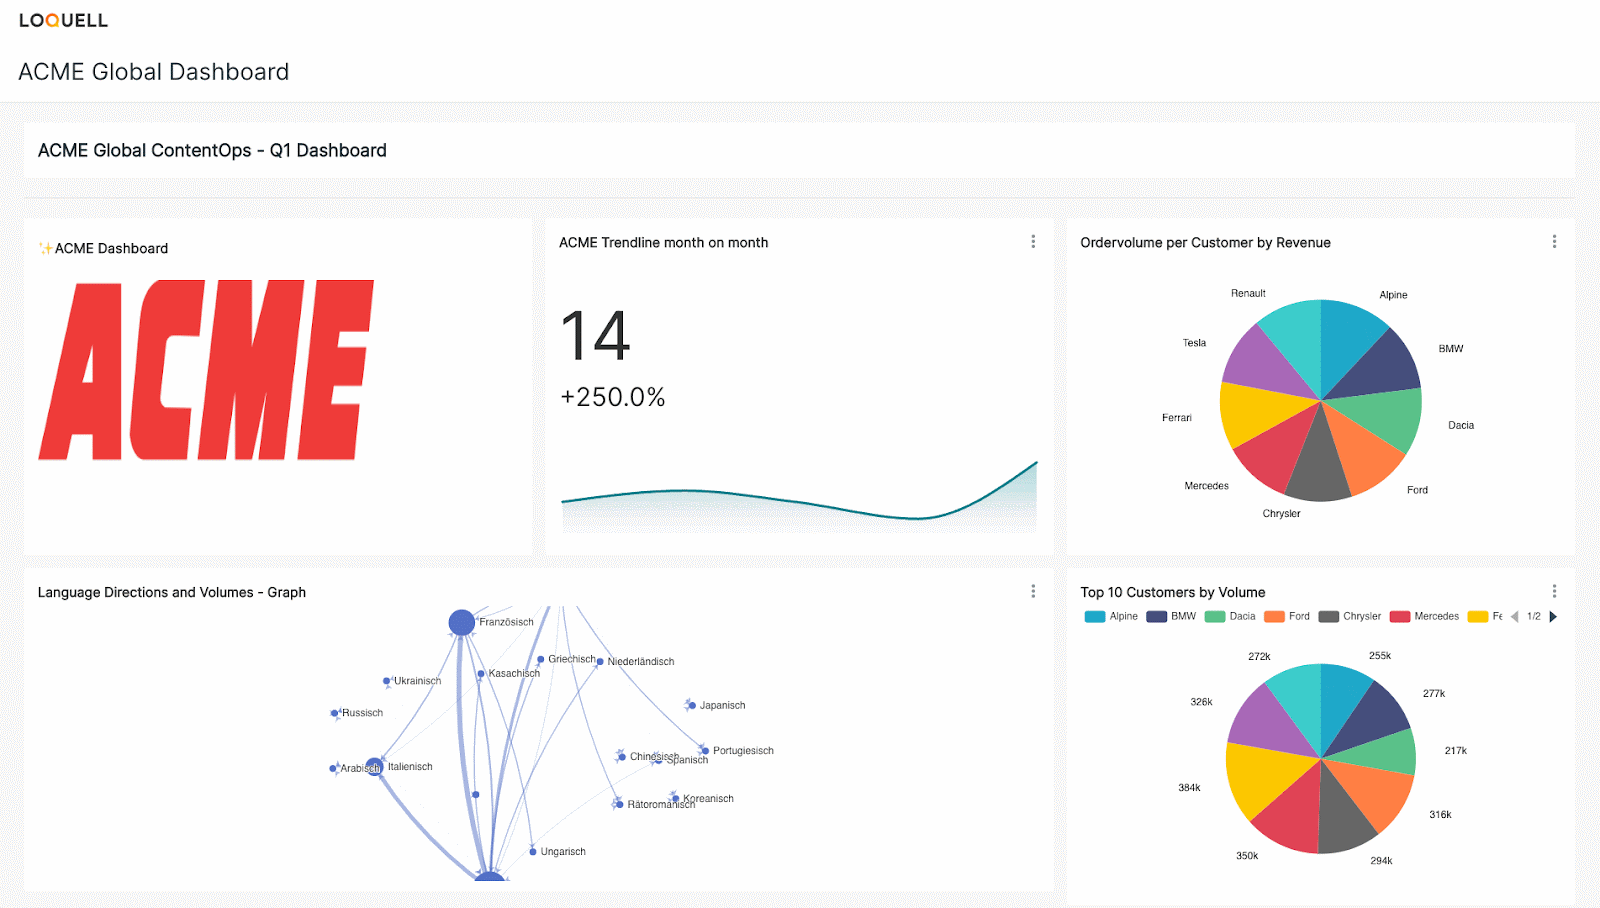The height and width of the screenshot is (908, 1600).
Task: Click the Chinesisch label in the language graph
Action: click(654, 757)
